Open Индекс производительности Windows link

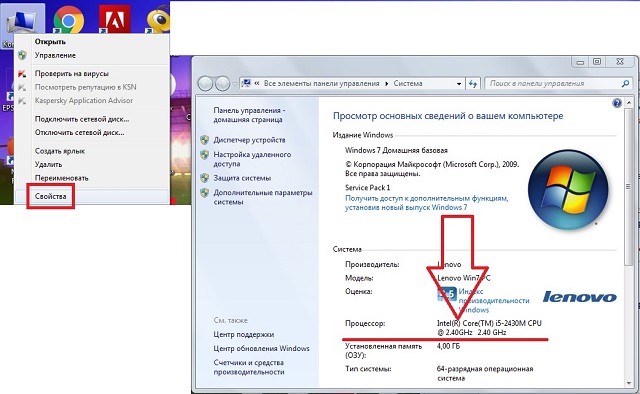click(x=494, y=301)
